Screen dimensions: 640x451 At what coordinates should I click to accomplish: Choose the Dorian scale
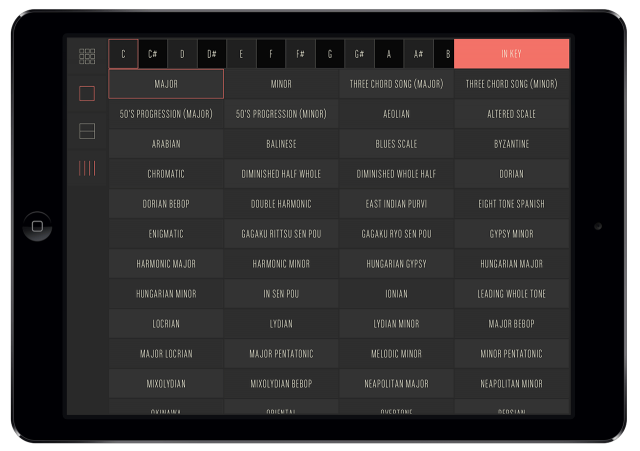(x=511, y=174)
